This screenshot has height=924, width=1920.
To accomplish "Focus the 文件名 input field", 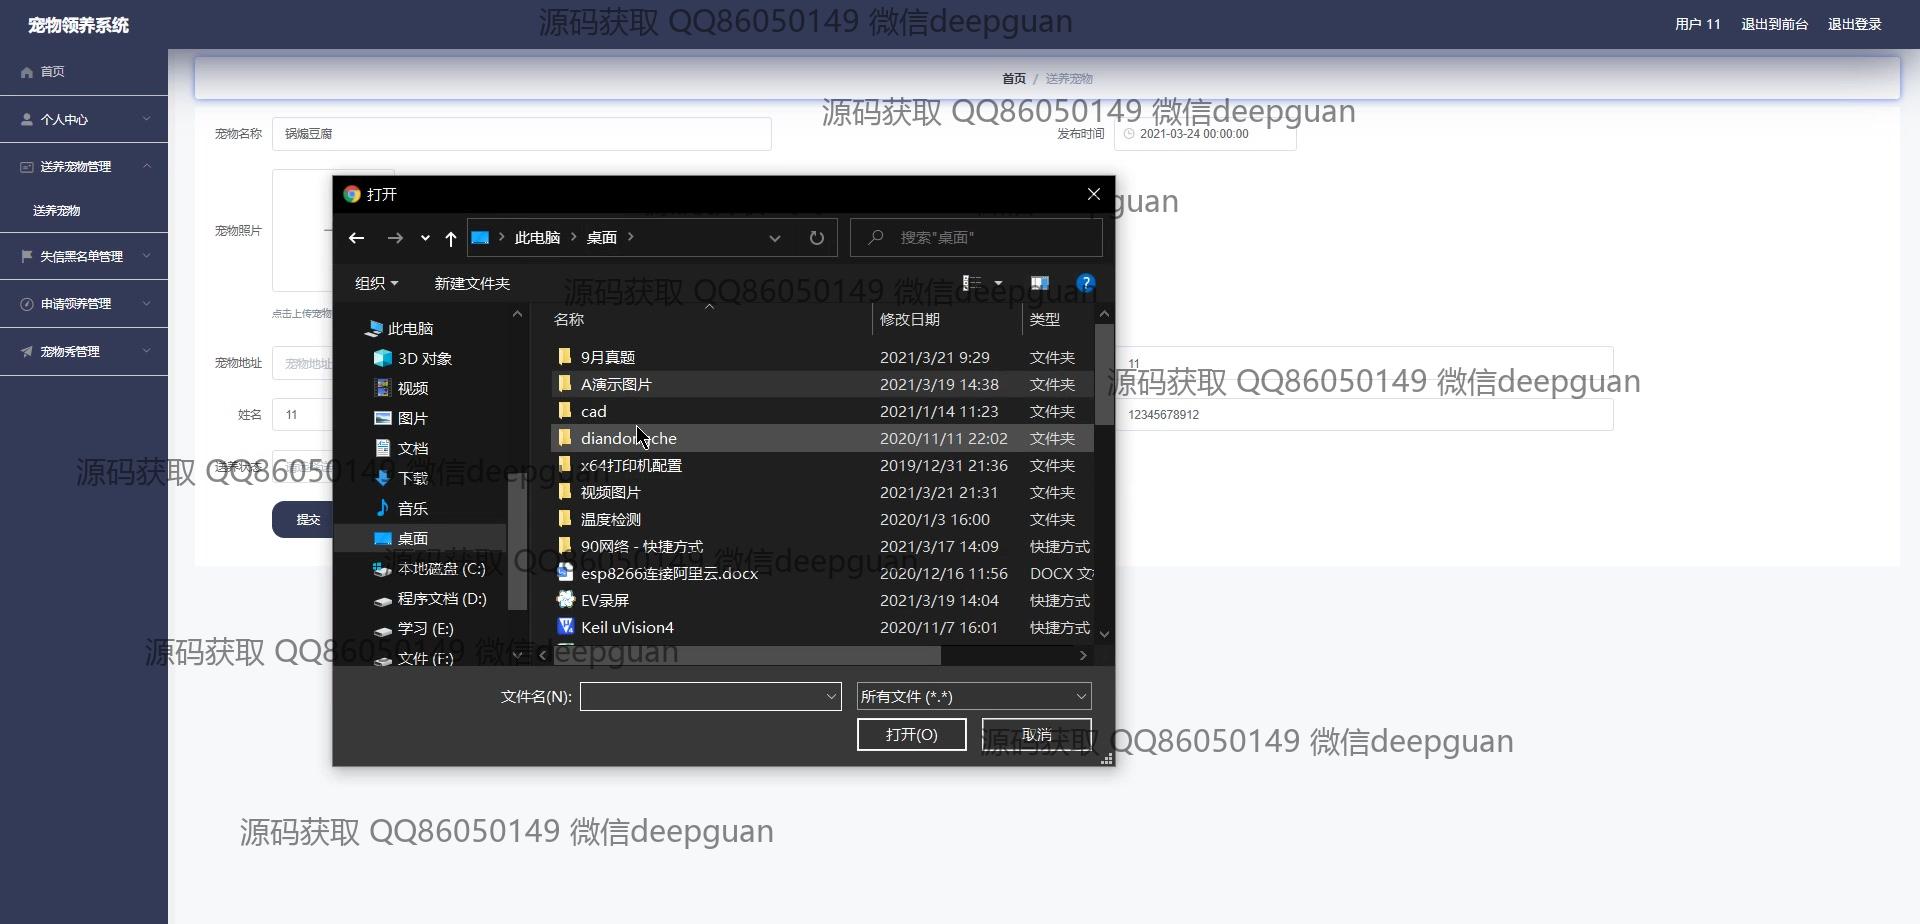I will (x=702, y=696).
